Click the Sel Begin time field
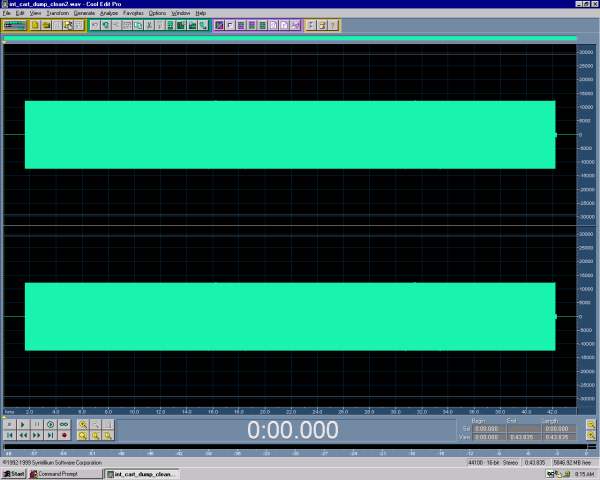Image resolution: width=600 pixels, height=480 pixels. [488, 428]
